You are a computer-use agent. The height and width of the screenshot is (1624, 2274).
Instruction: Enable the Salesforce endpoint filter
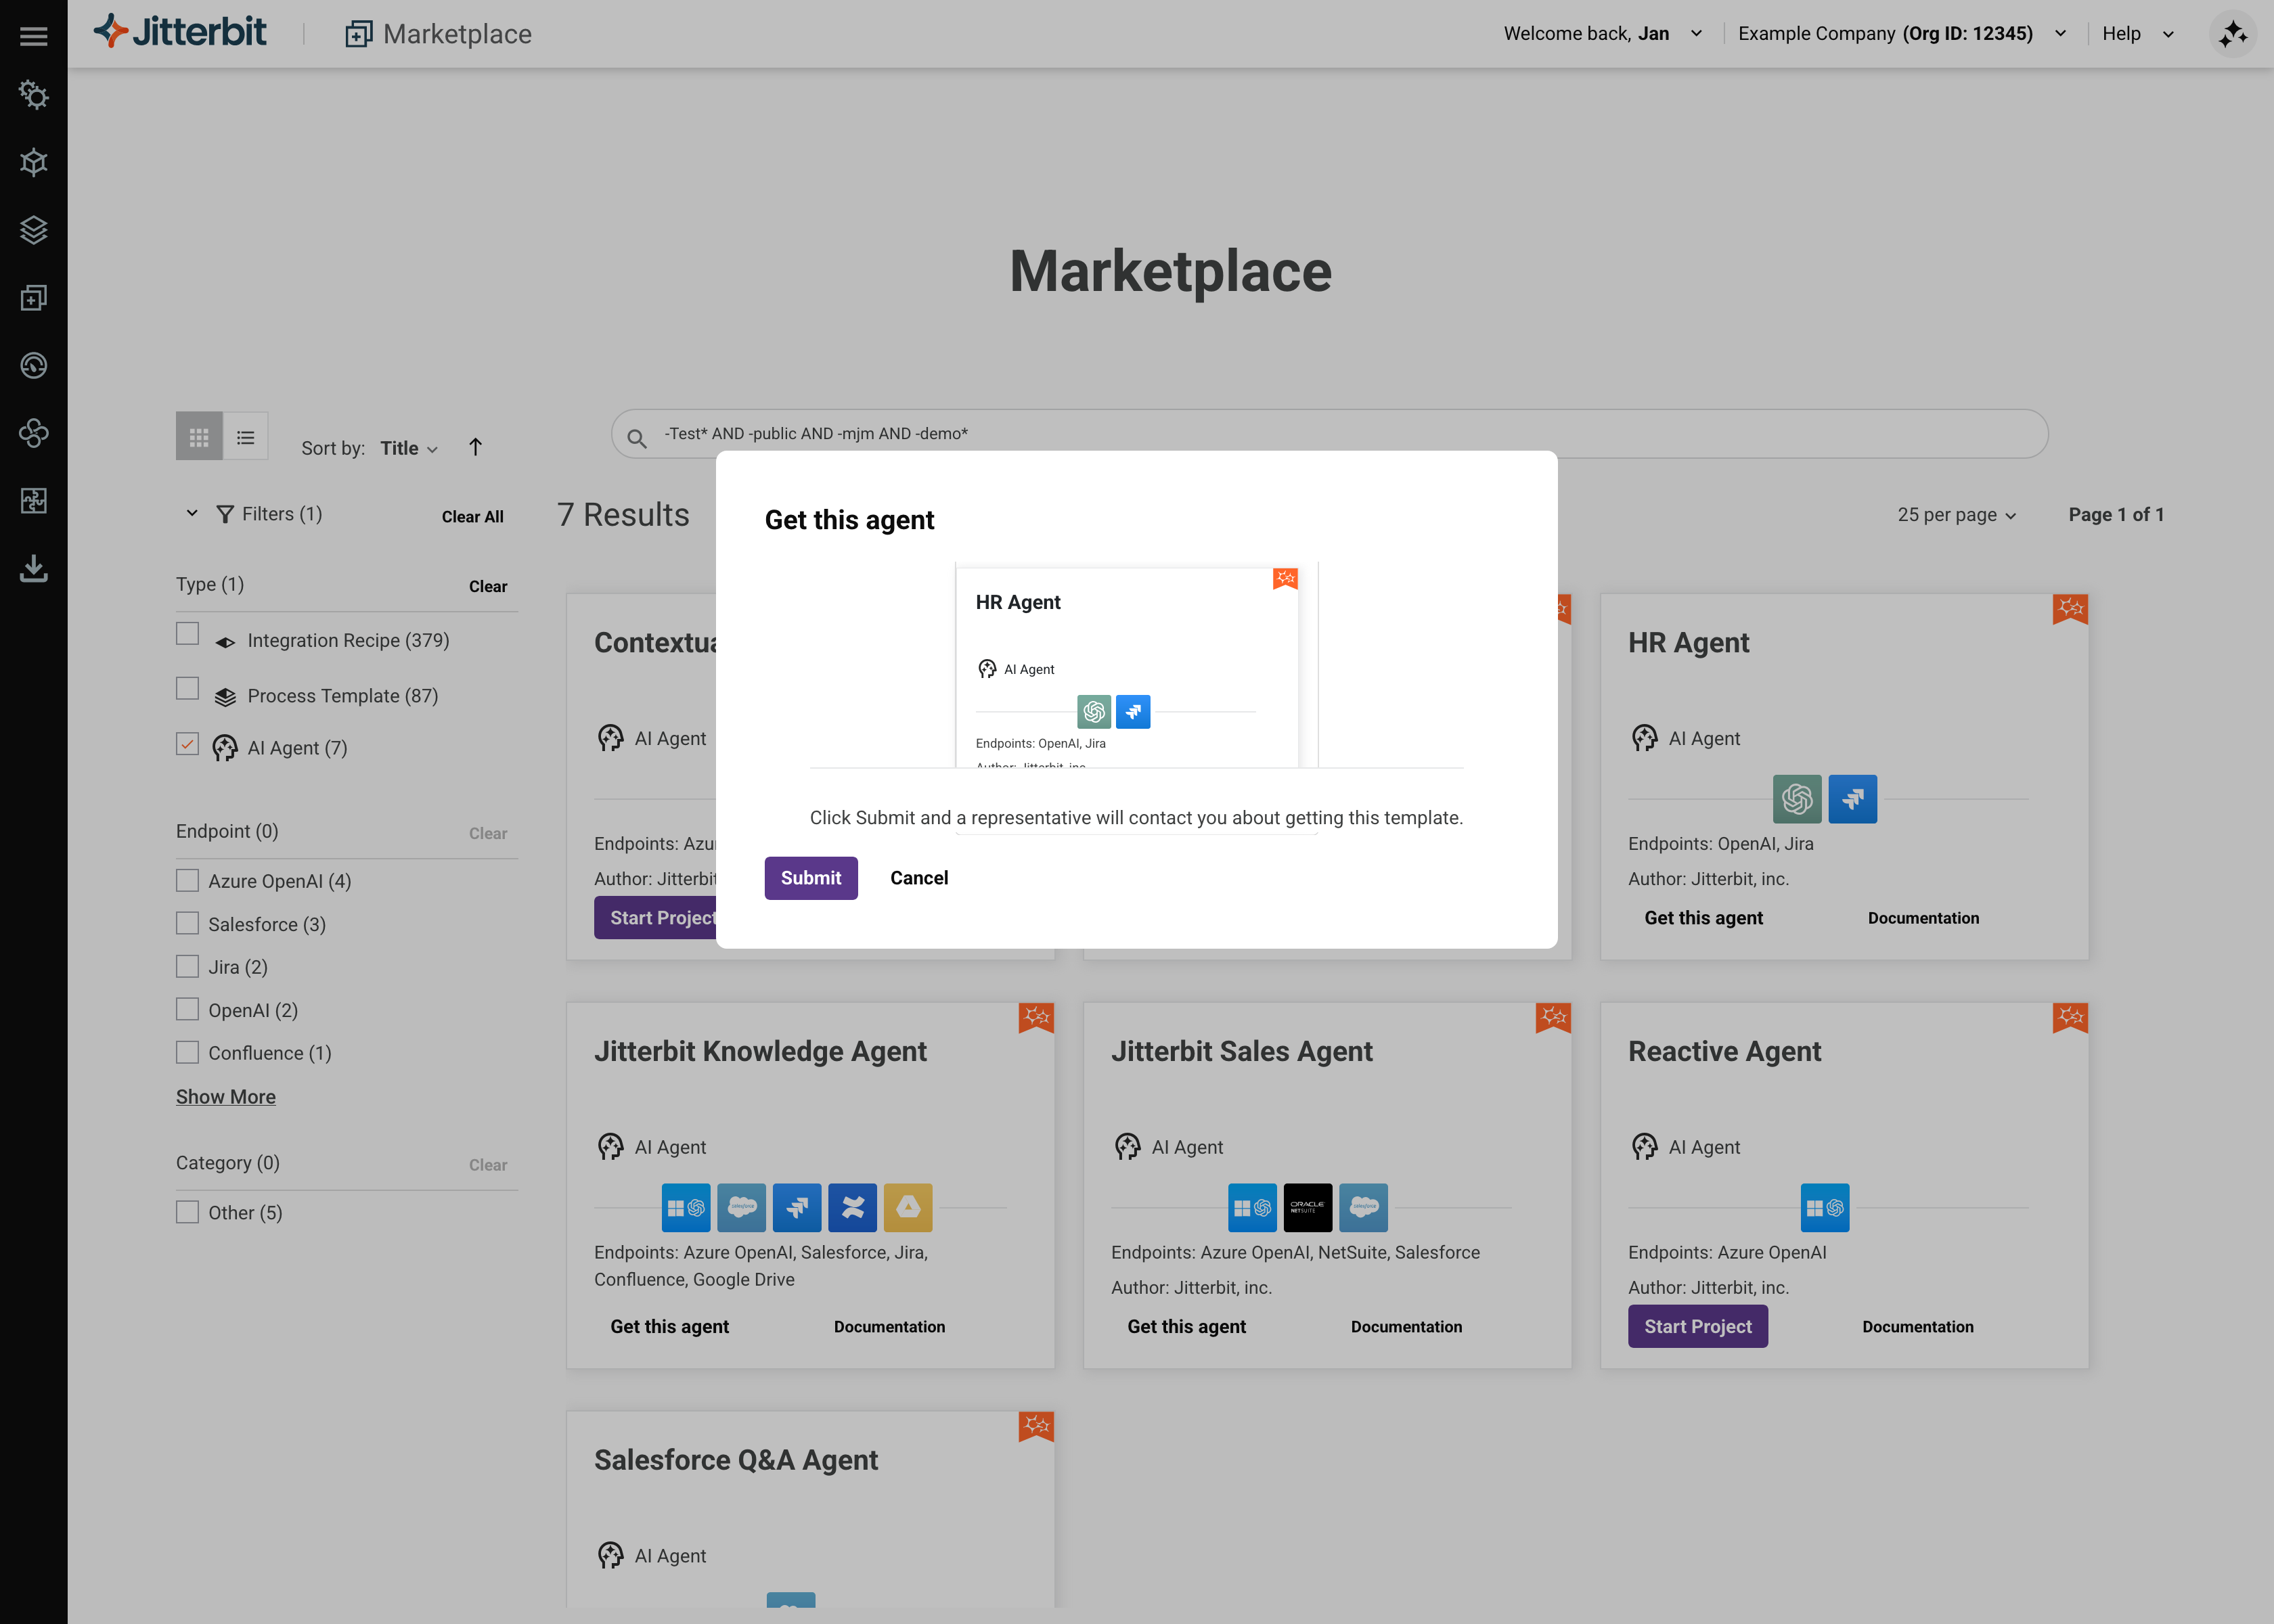click(187, 923)
